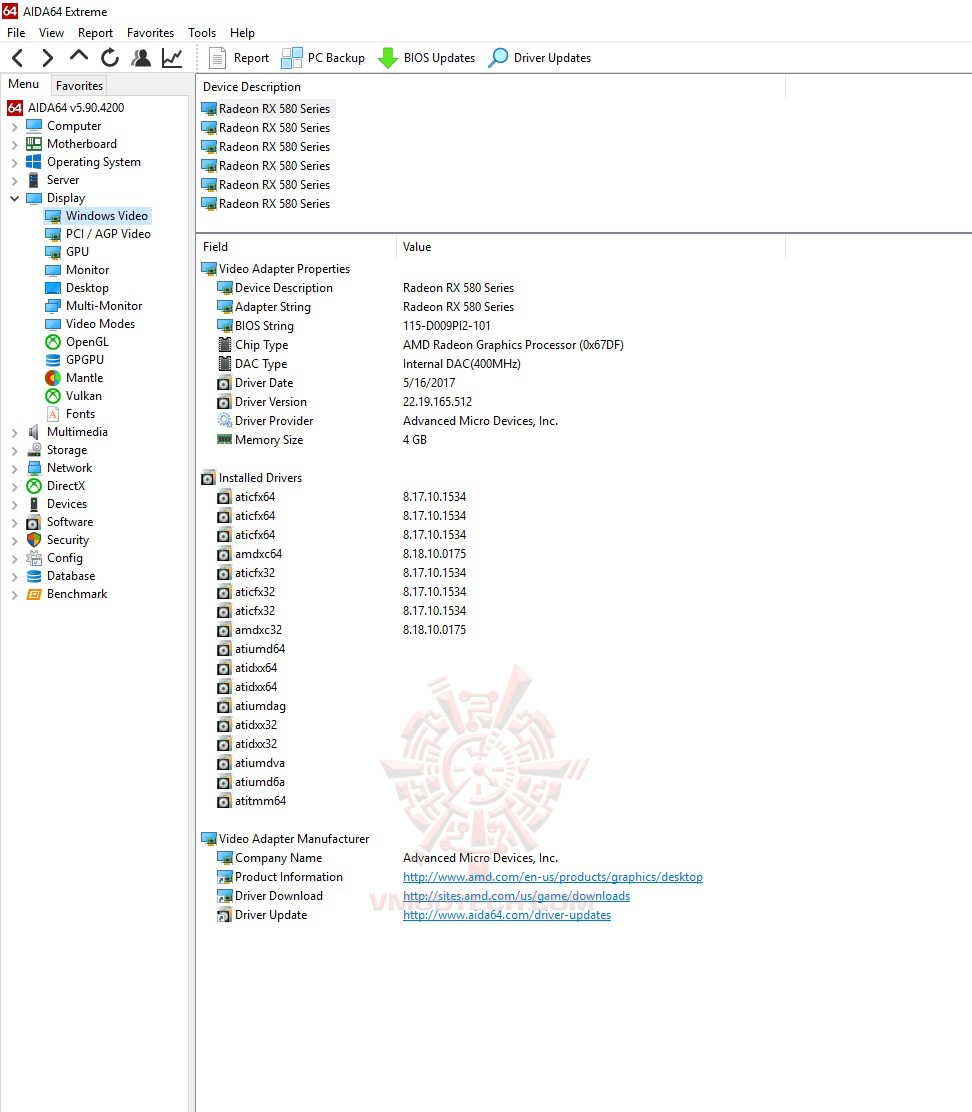
Task: Click the OpenGL icon in the tree
Action: (x=53, y=342)
